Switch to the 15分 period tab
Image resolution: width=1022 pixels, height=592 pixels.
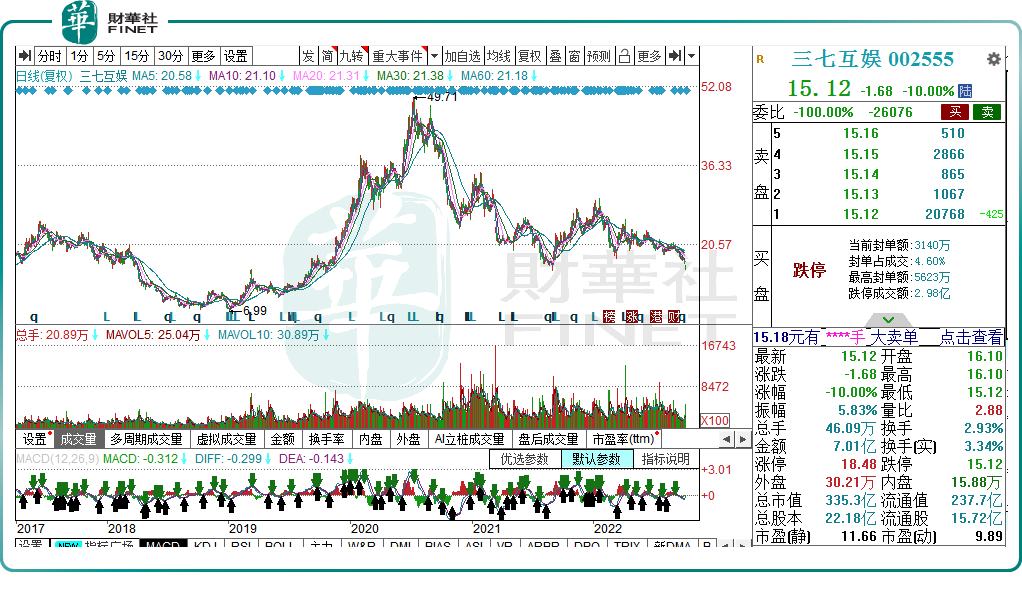[137, 56]
